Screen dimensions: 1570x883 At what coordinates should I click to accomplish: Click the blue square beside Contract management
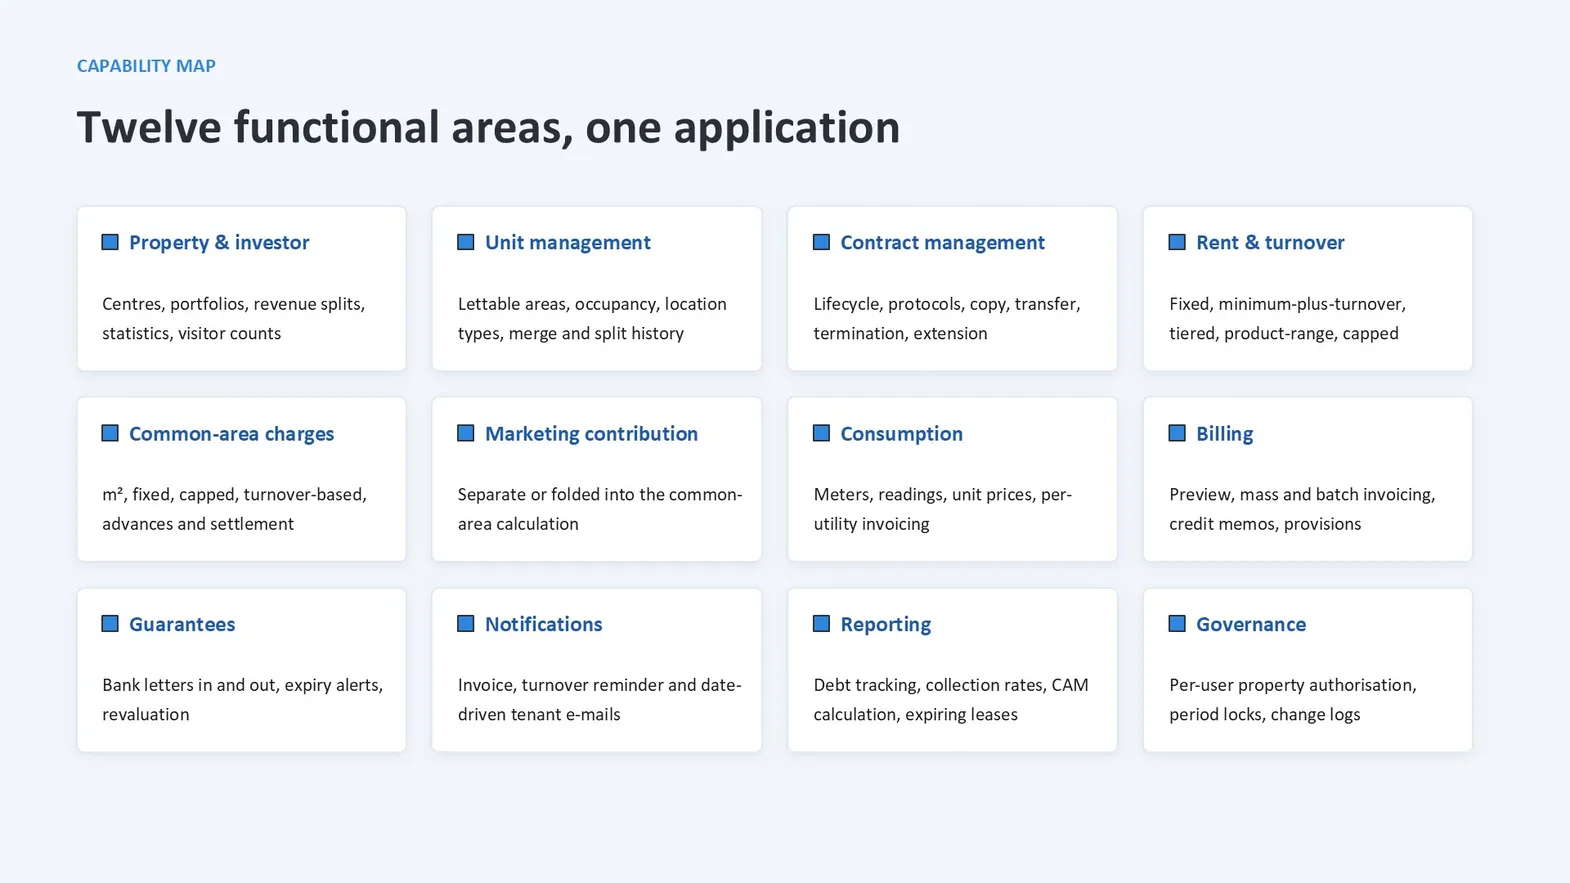point(821,242)
